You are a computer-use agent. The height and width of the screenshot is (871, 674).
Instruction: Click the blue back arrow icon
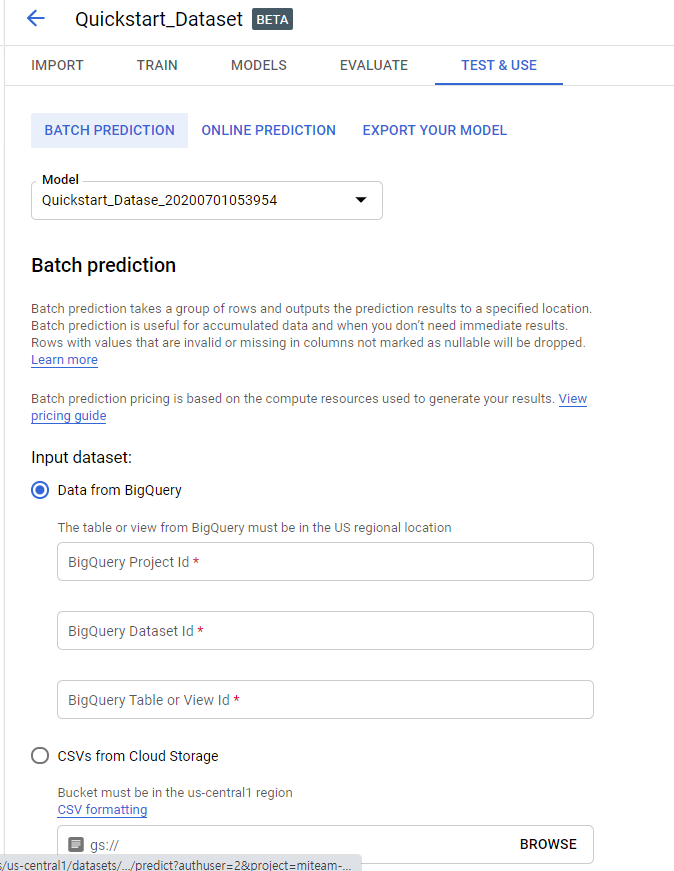[x=36, y=18]
